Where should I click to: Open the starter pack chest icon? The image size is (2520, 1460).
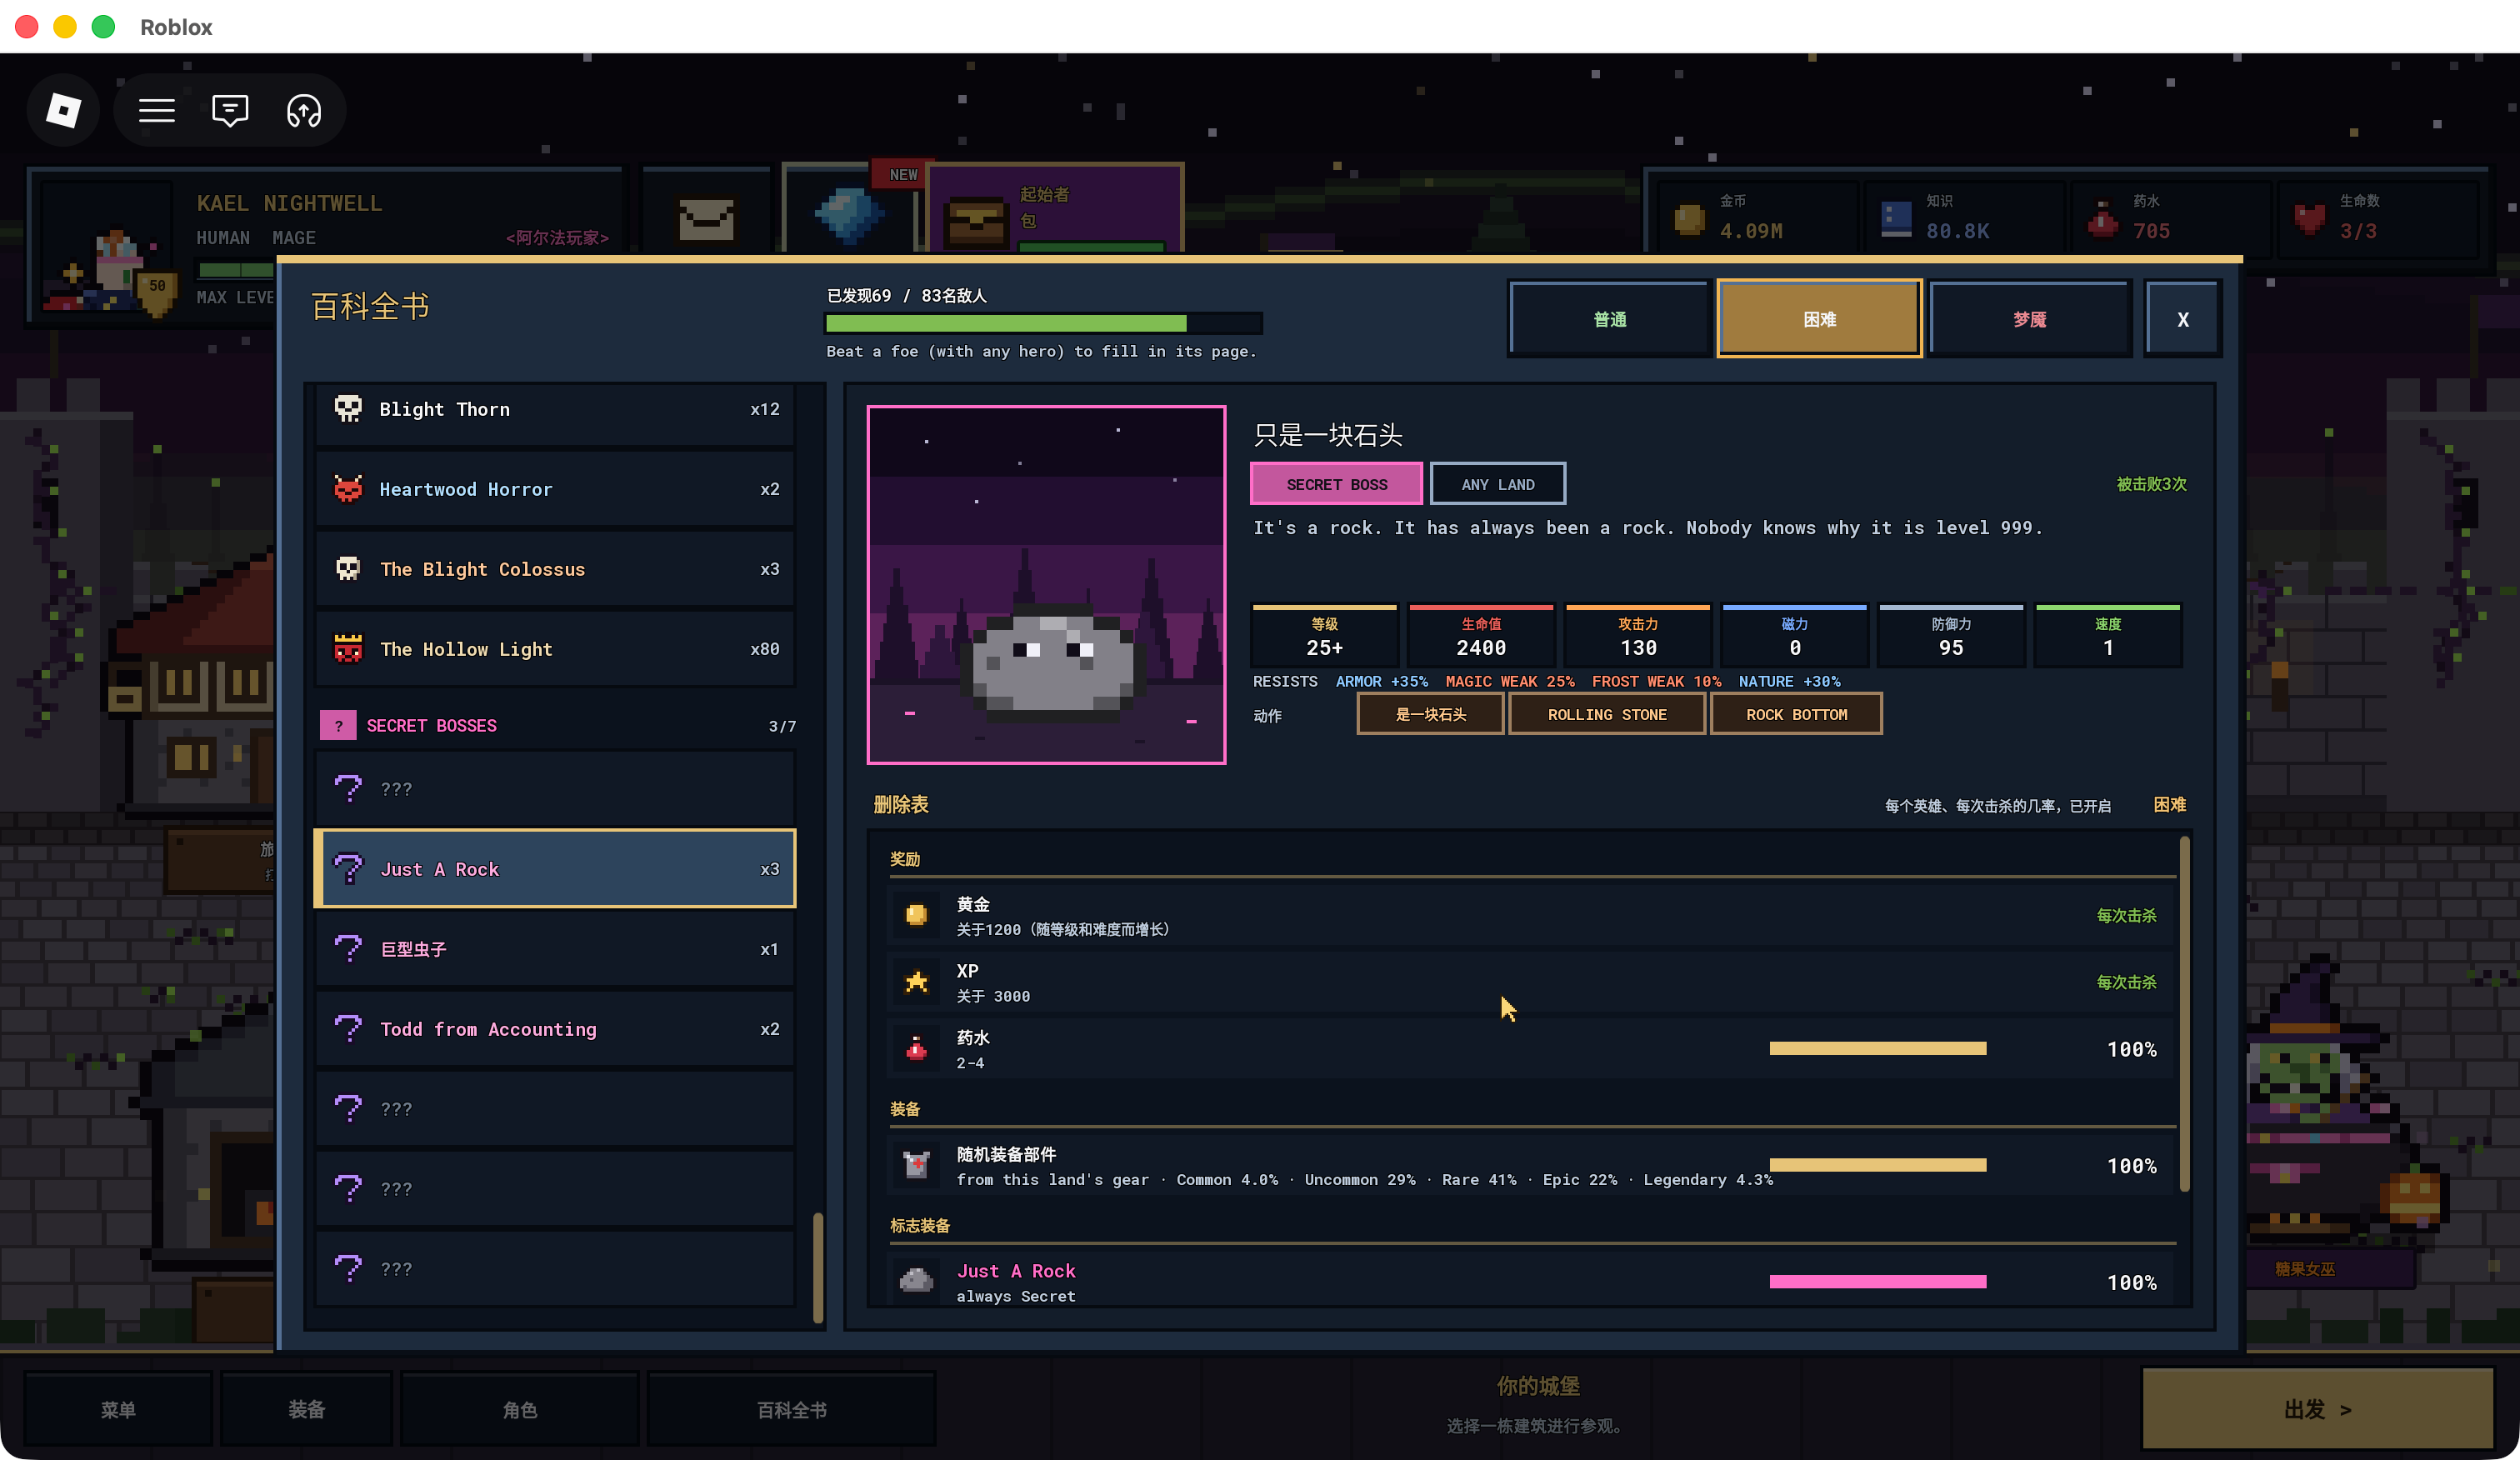(976, 222)
